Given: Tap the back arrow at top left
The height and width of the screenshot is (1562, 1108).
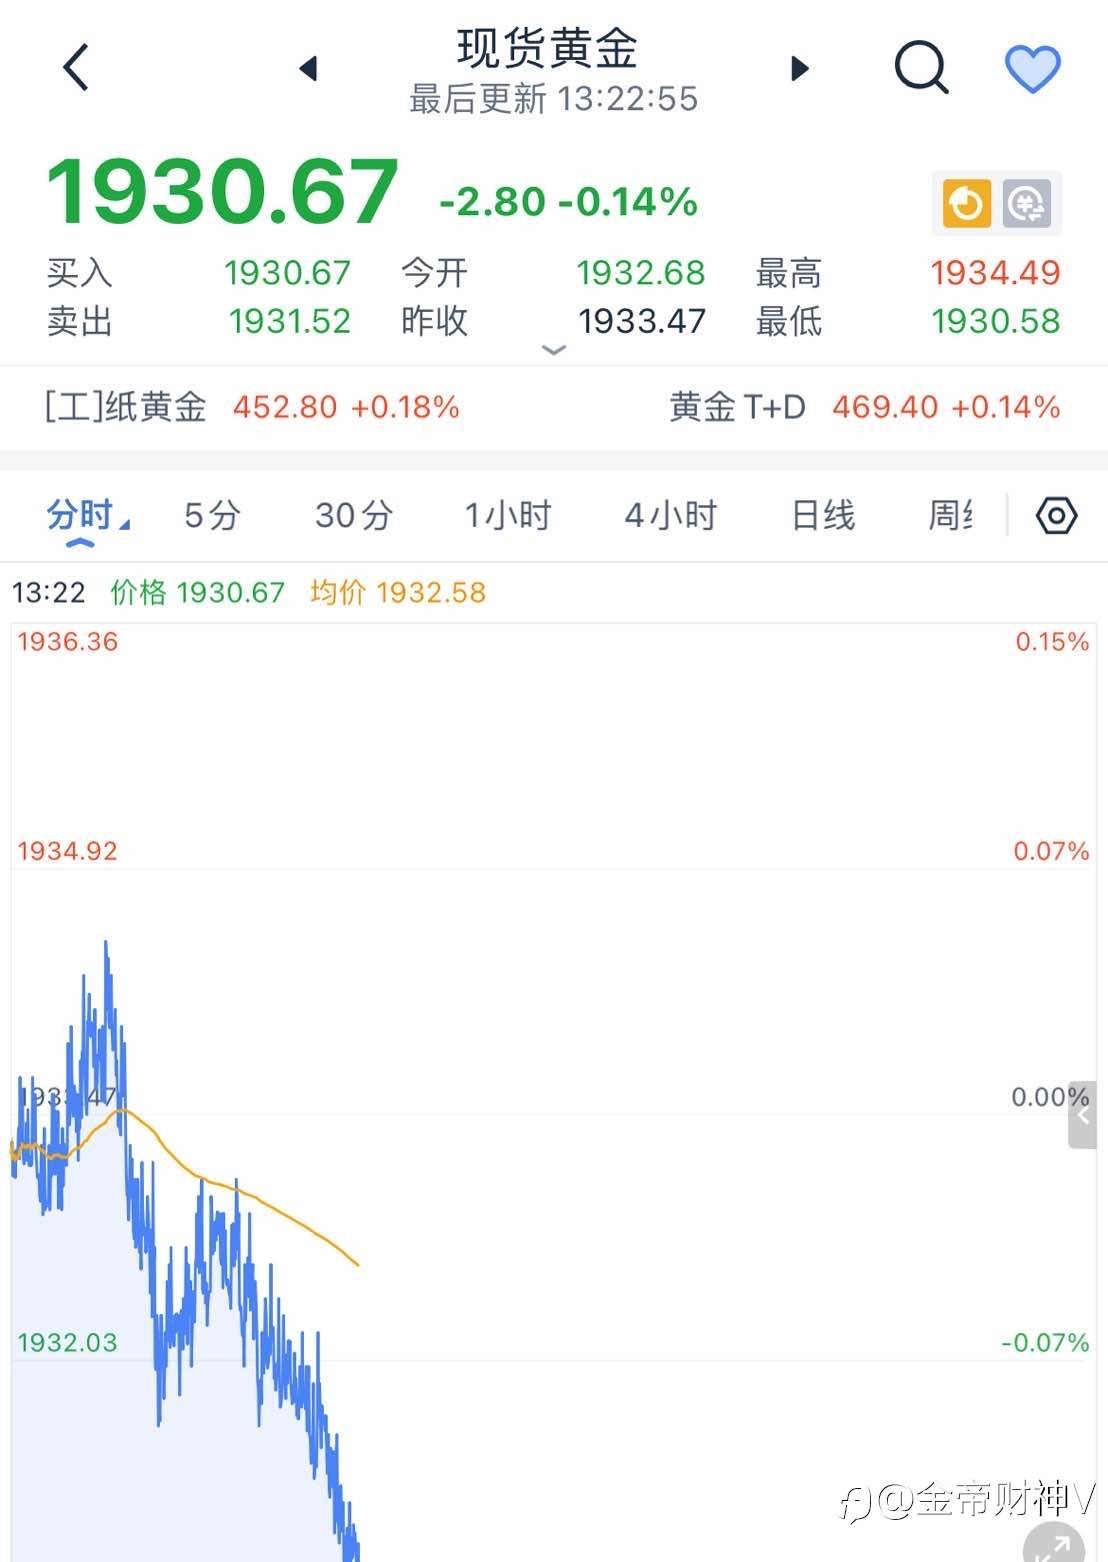Looking at the screenshot, I should pyautogui.click(x=76, y=68).
